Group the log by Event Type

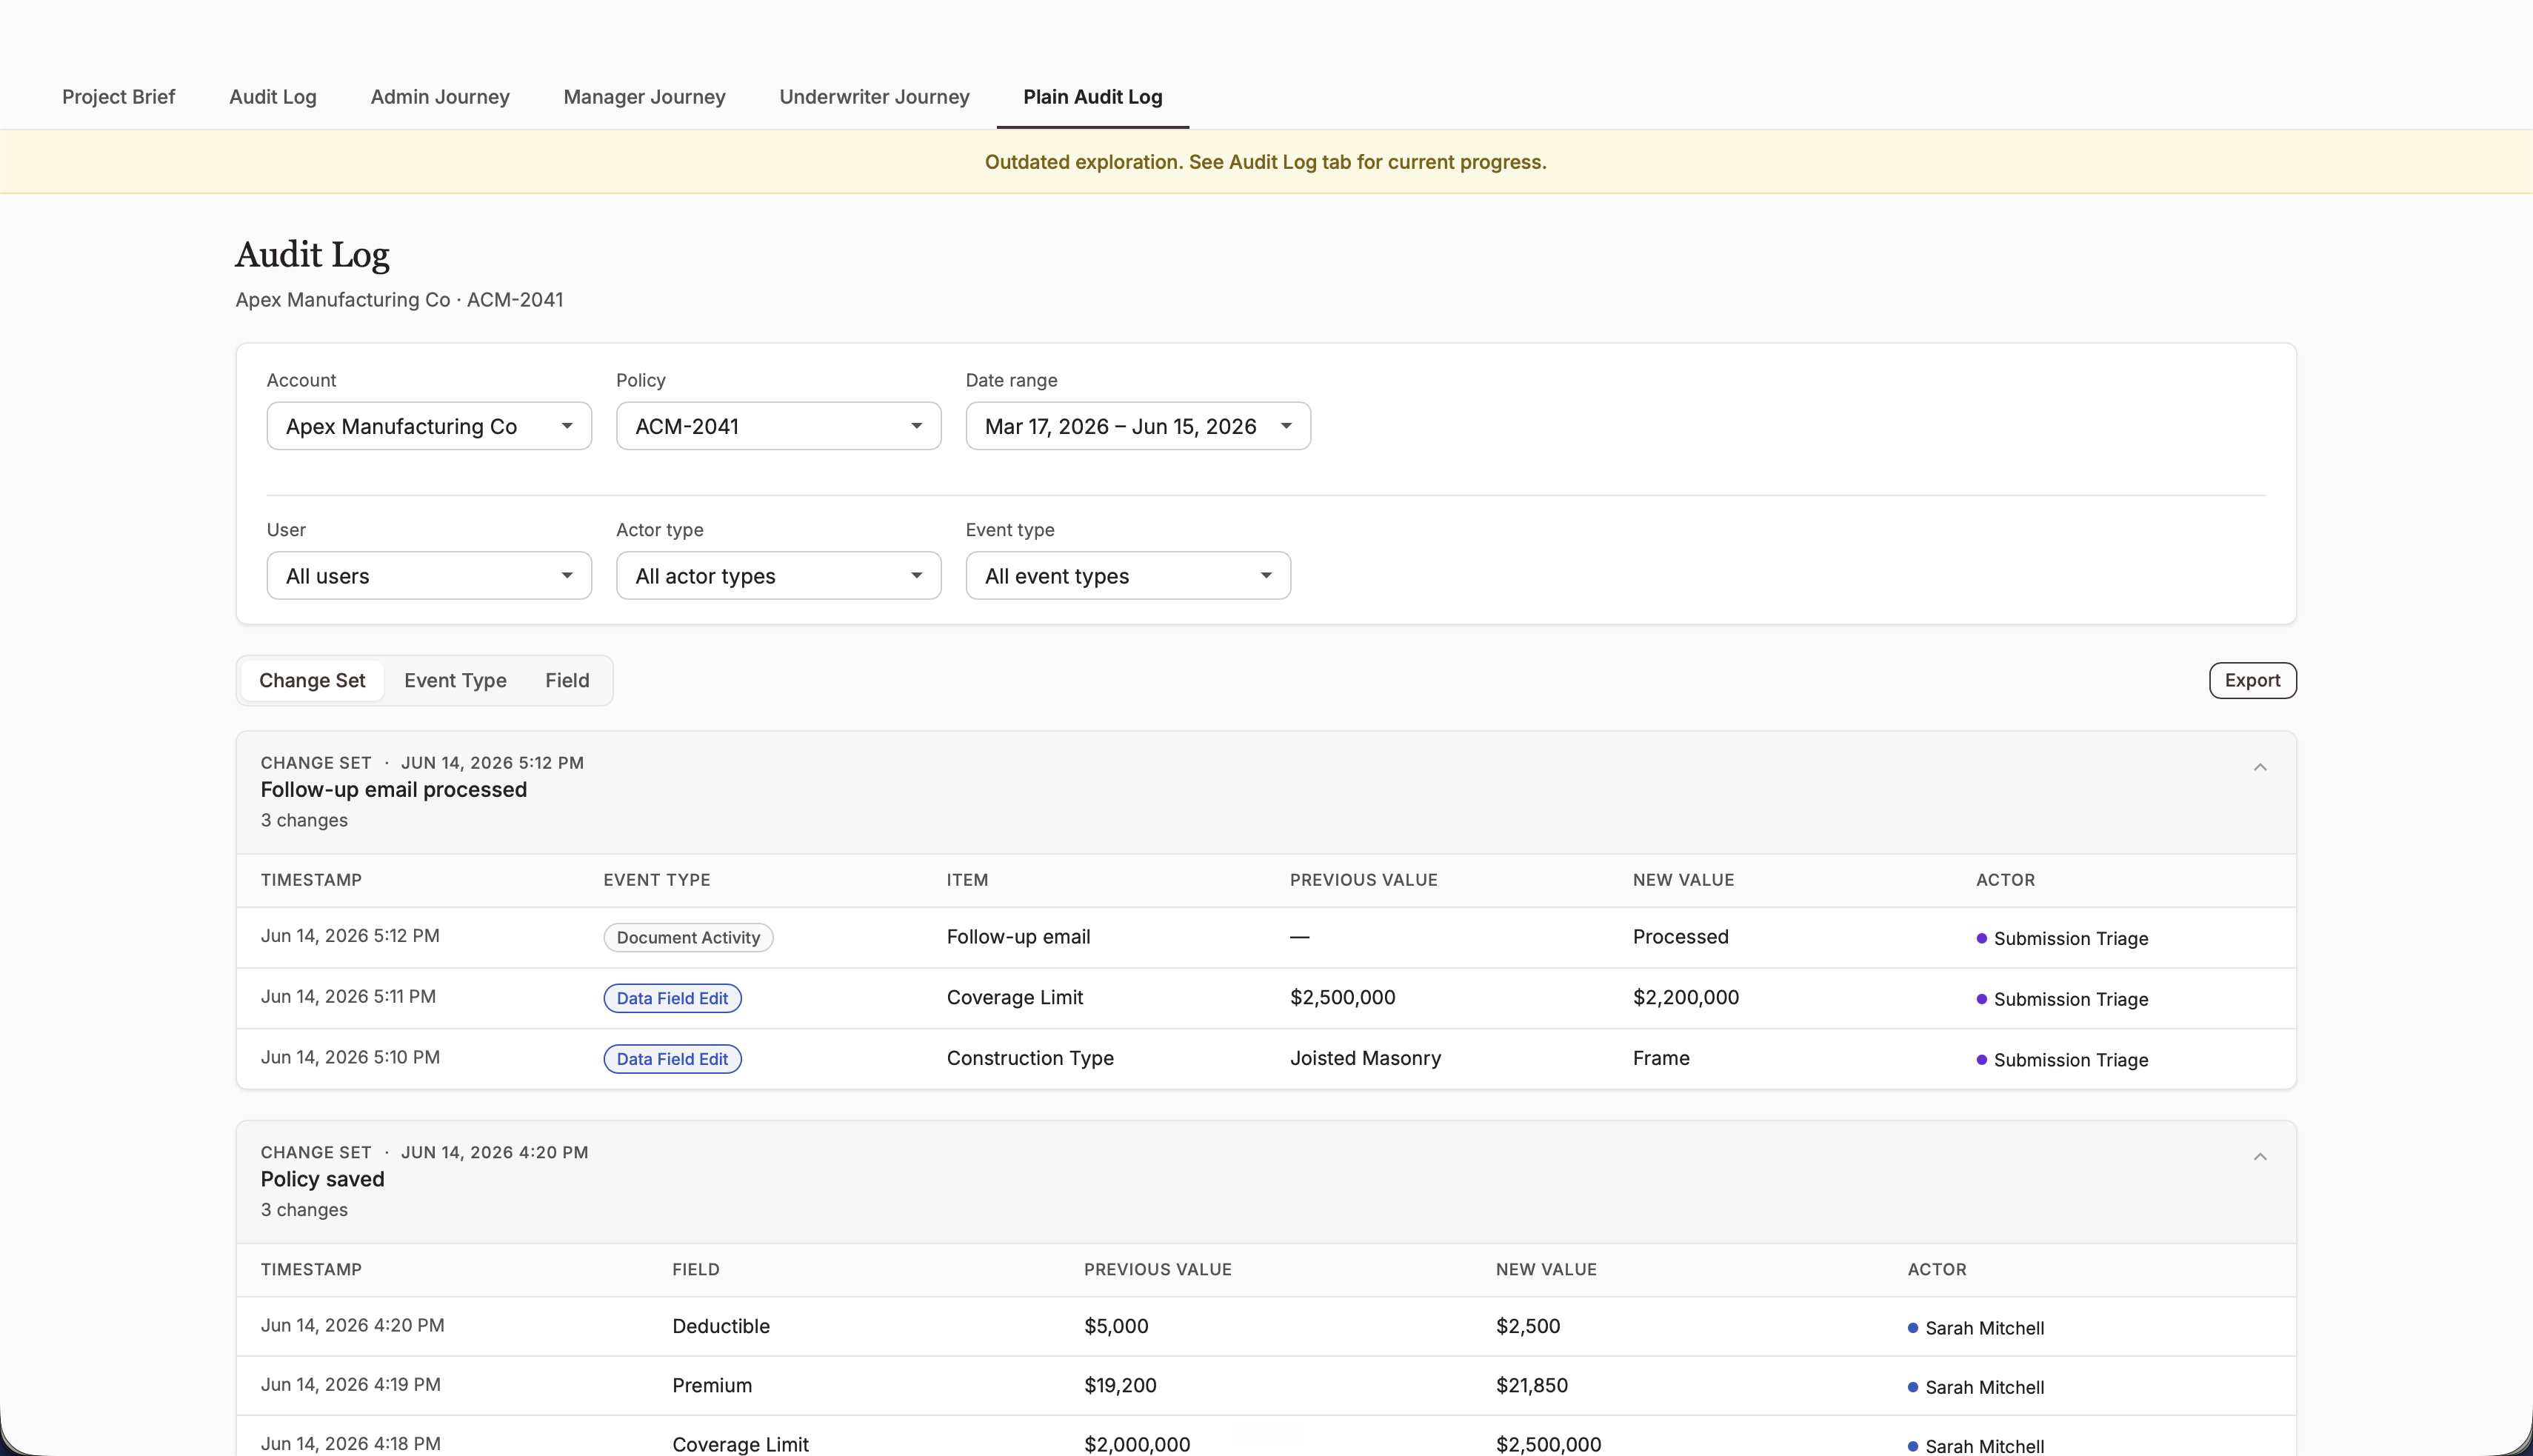(x=455, y=681)
